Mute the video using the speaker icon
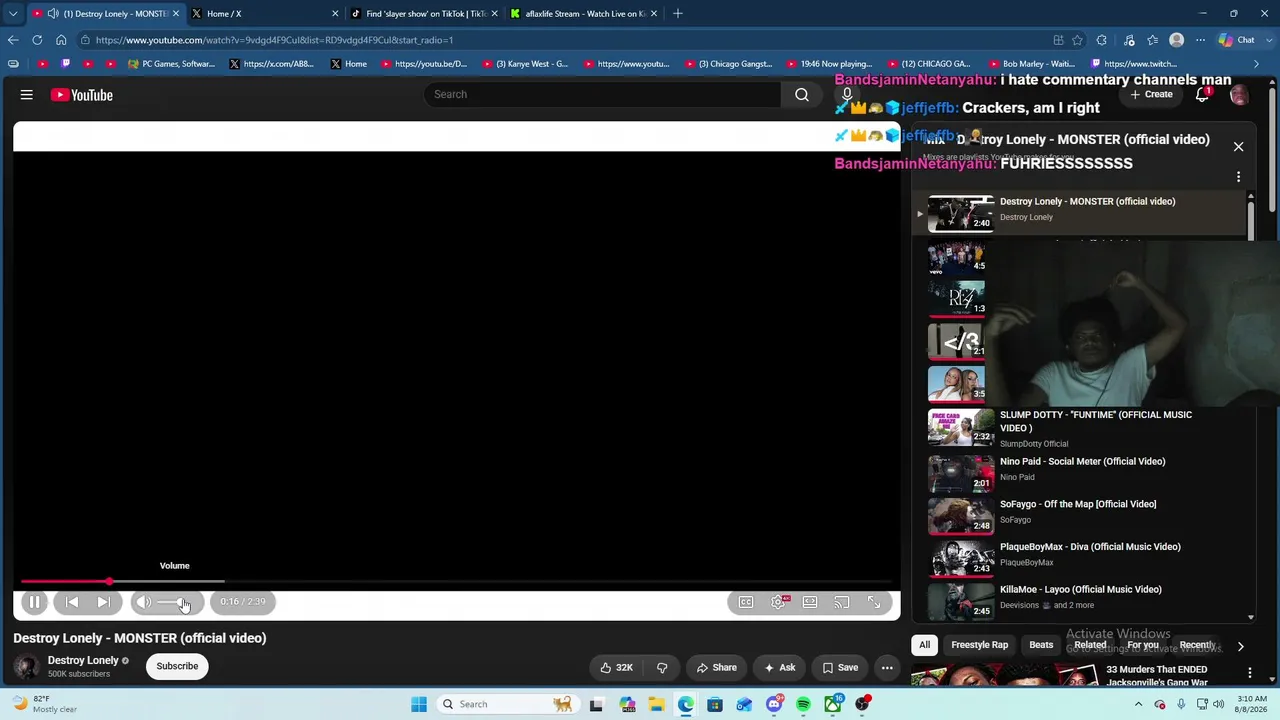The width and height of the screenshot is (1280, 720). [x=144, y=602]
